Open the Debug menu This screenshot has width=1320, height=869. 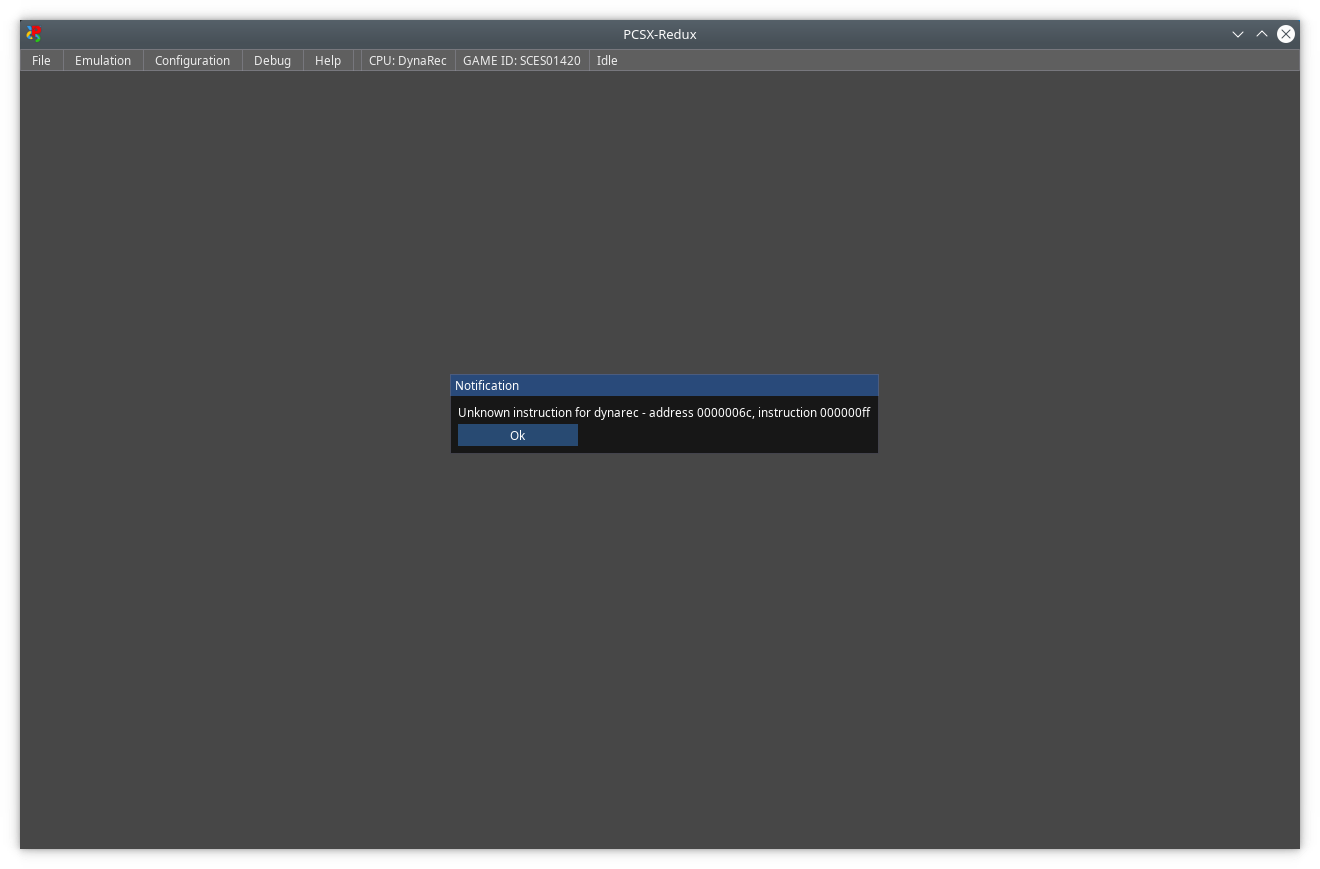click(271, 60)
